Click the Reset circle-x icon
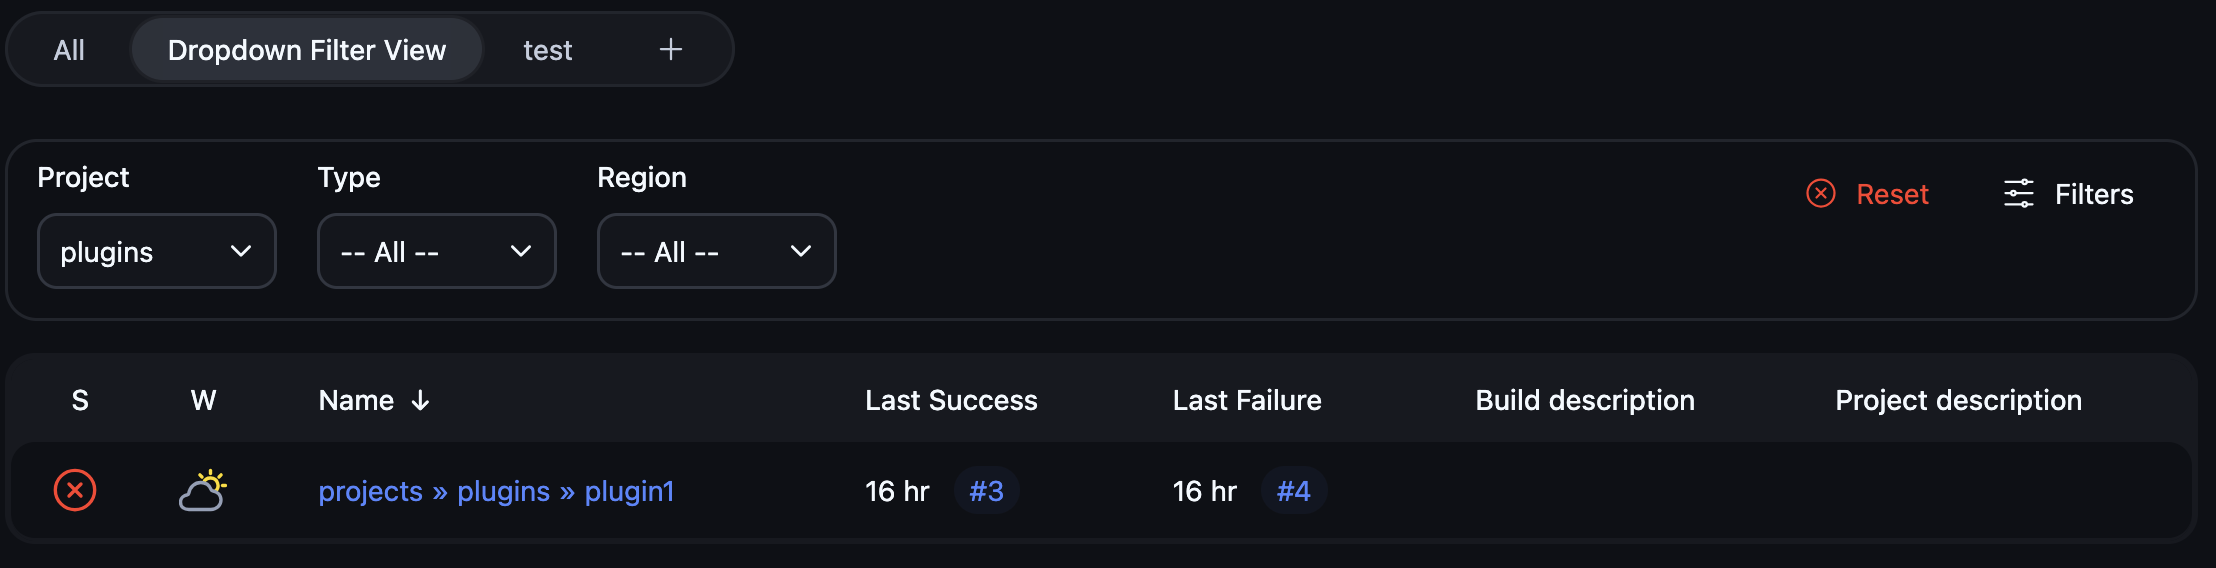This screenshot has height=568, width=2216. [x=1820, y=193]
